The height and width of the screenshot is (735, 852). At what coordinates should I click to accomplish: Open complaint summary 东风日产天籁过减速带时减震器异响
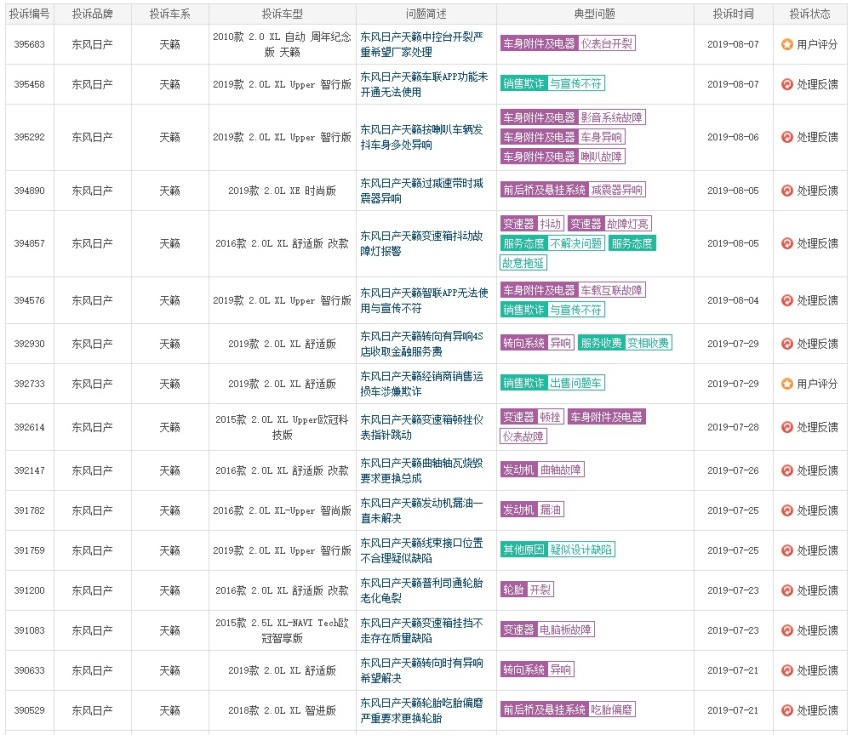click(x=422, y=191)
